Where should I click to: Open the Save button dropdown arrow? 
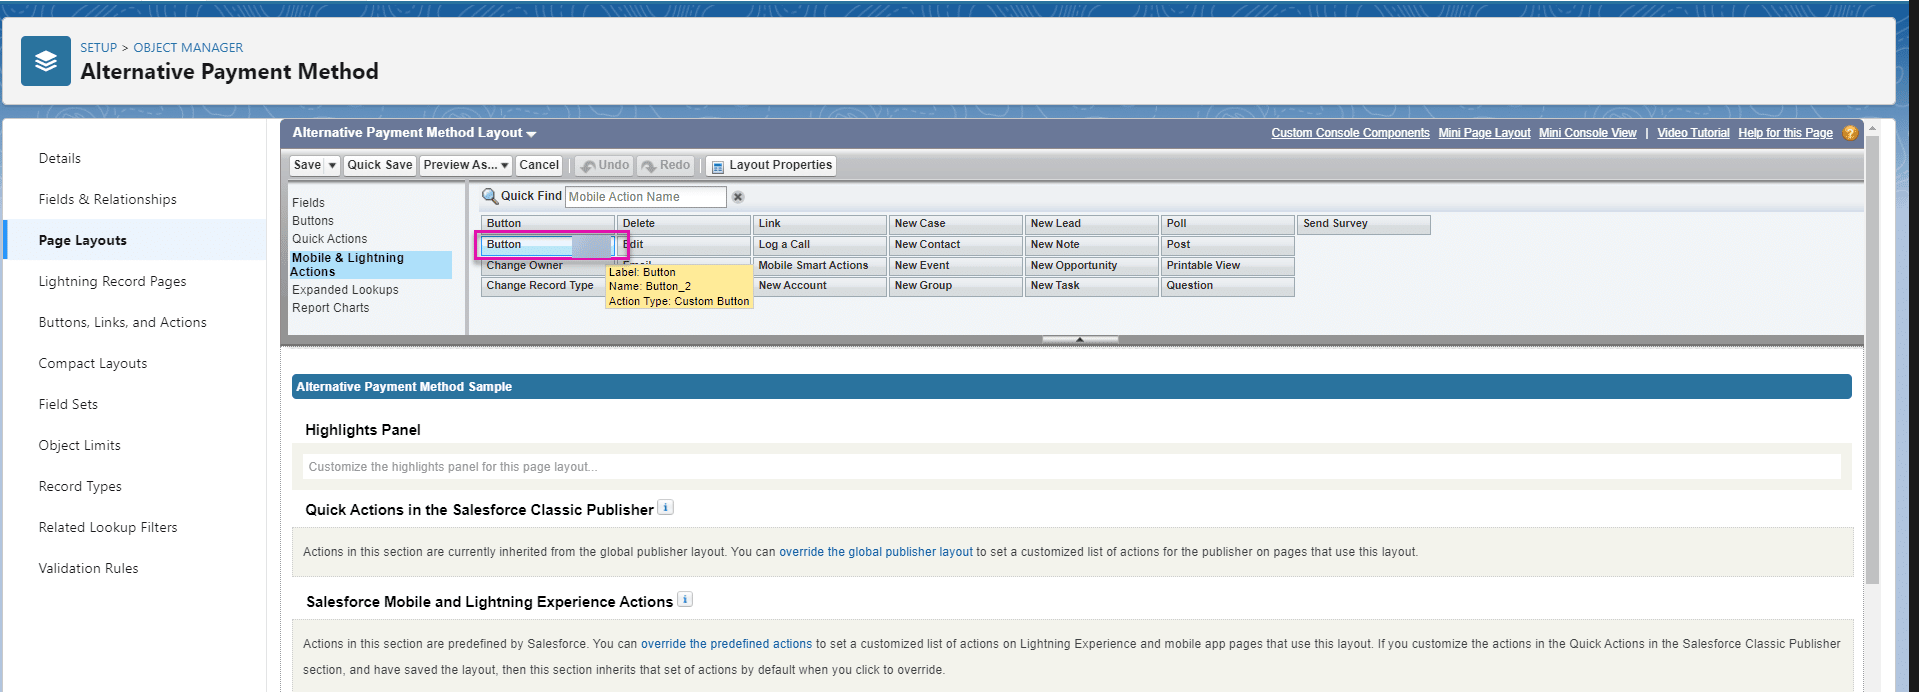[333, 166]
